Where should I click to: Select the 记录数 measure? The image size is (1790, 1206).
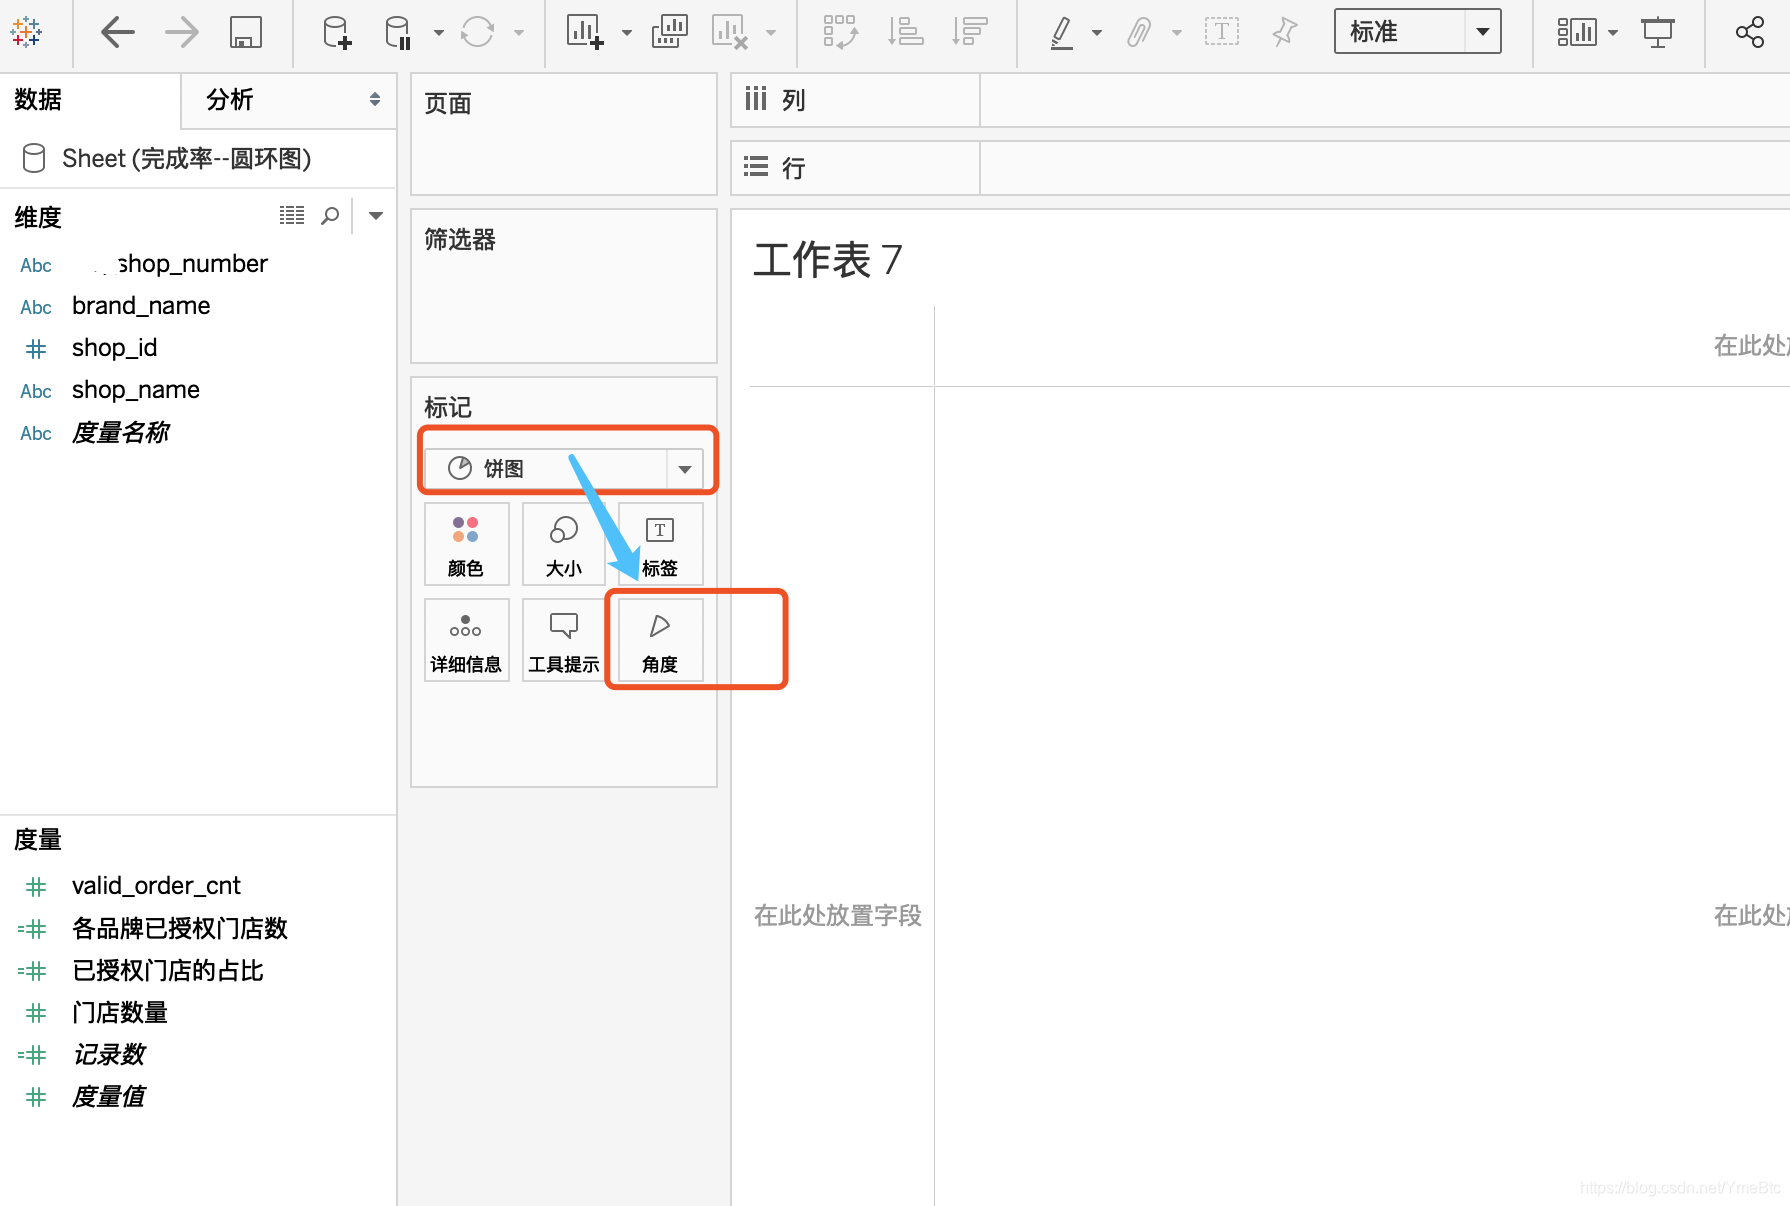tap(108, 1054)
